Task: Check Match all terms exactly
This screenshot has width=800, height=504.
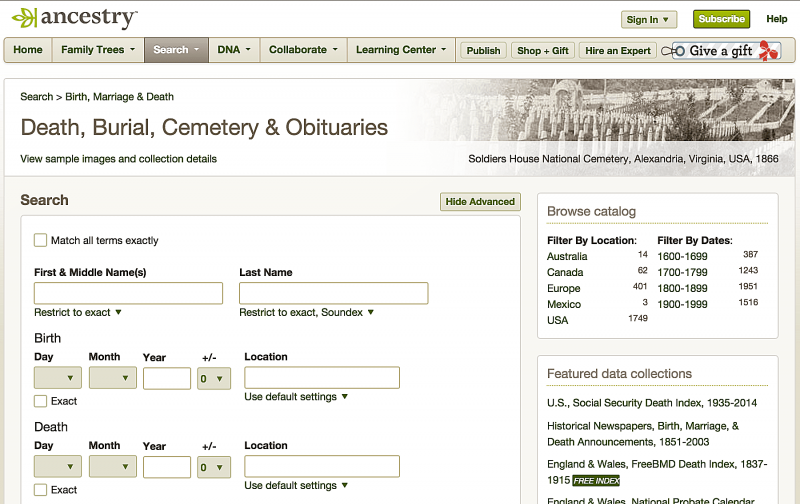Action: click(40, 240)
